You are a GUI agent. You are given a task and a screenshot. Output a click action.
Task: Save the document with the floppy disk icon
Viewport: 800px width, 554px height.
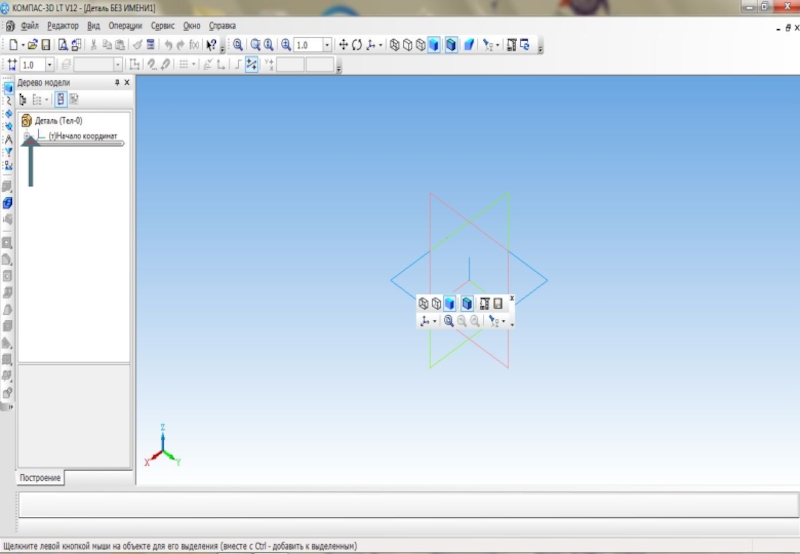pyautogui.click(x=46, y=45)
